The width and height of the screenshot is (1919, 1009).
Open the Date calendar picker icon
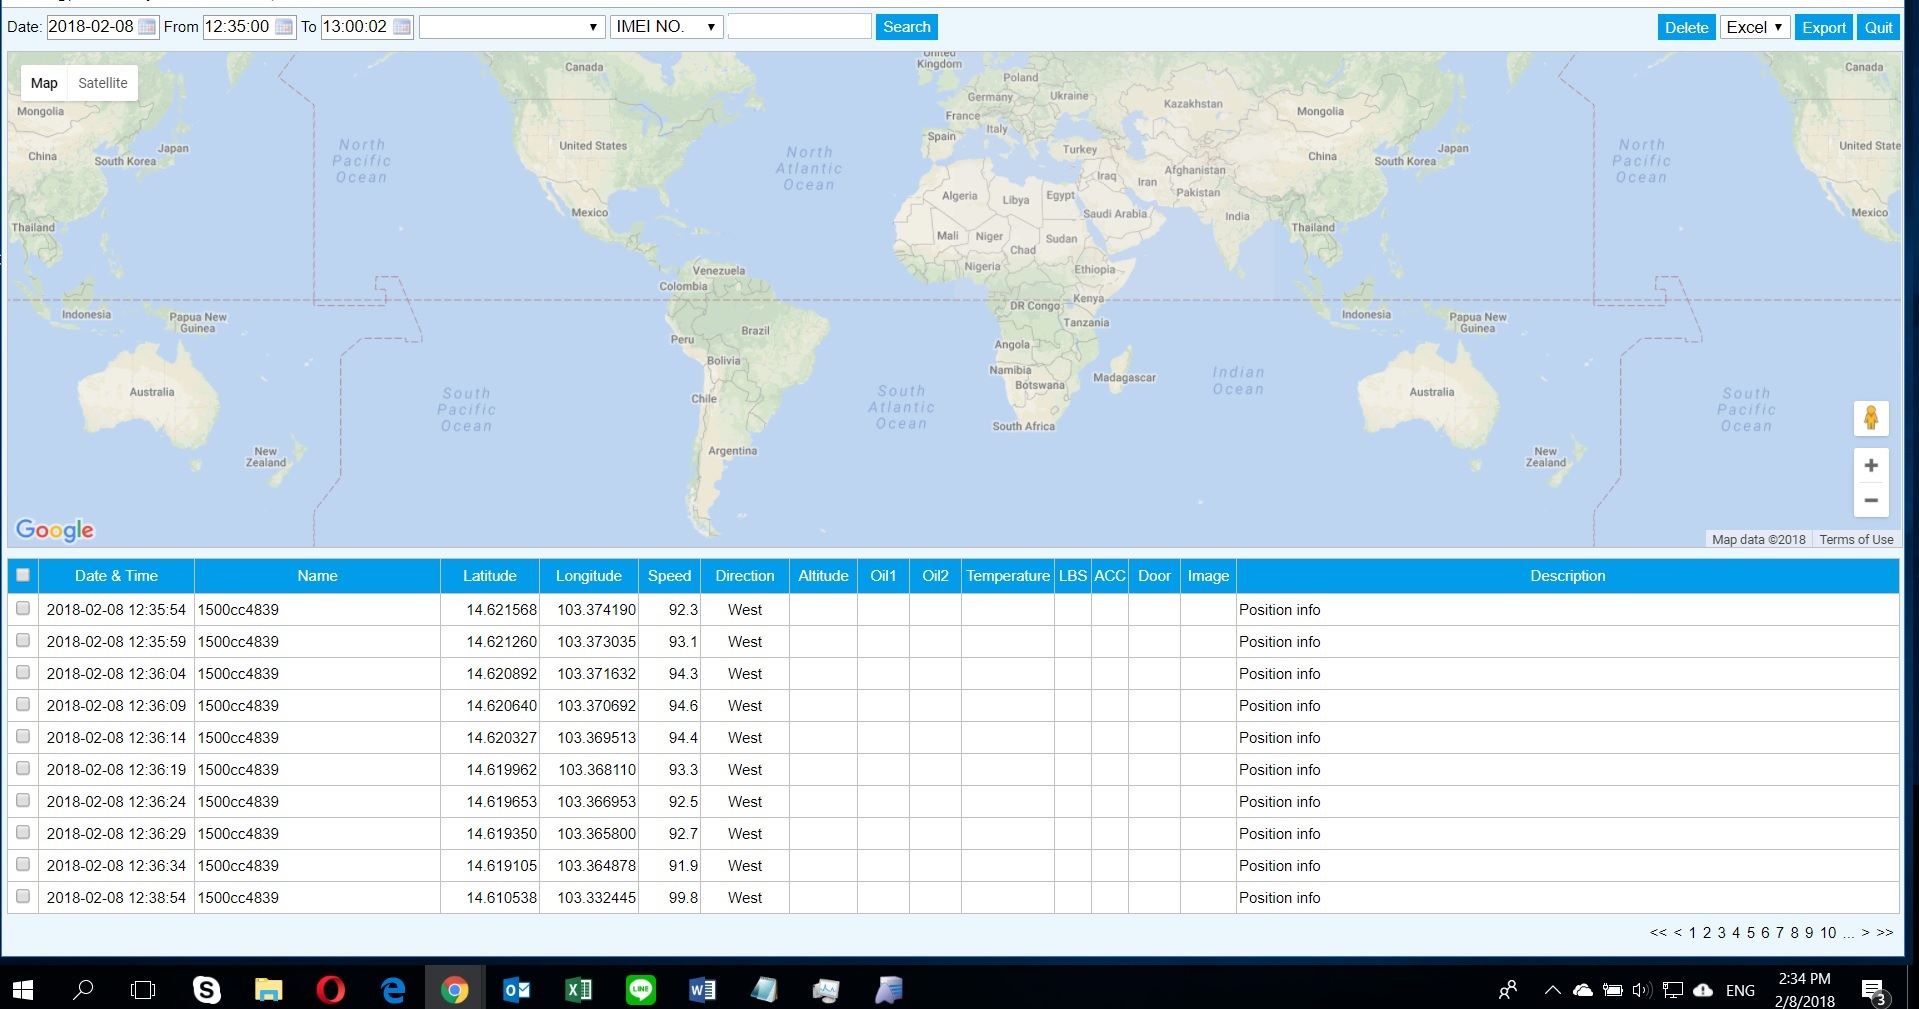[x=147, y=27]
